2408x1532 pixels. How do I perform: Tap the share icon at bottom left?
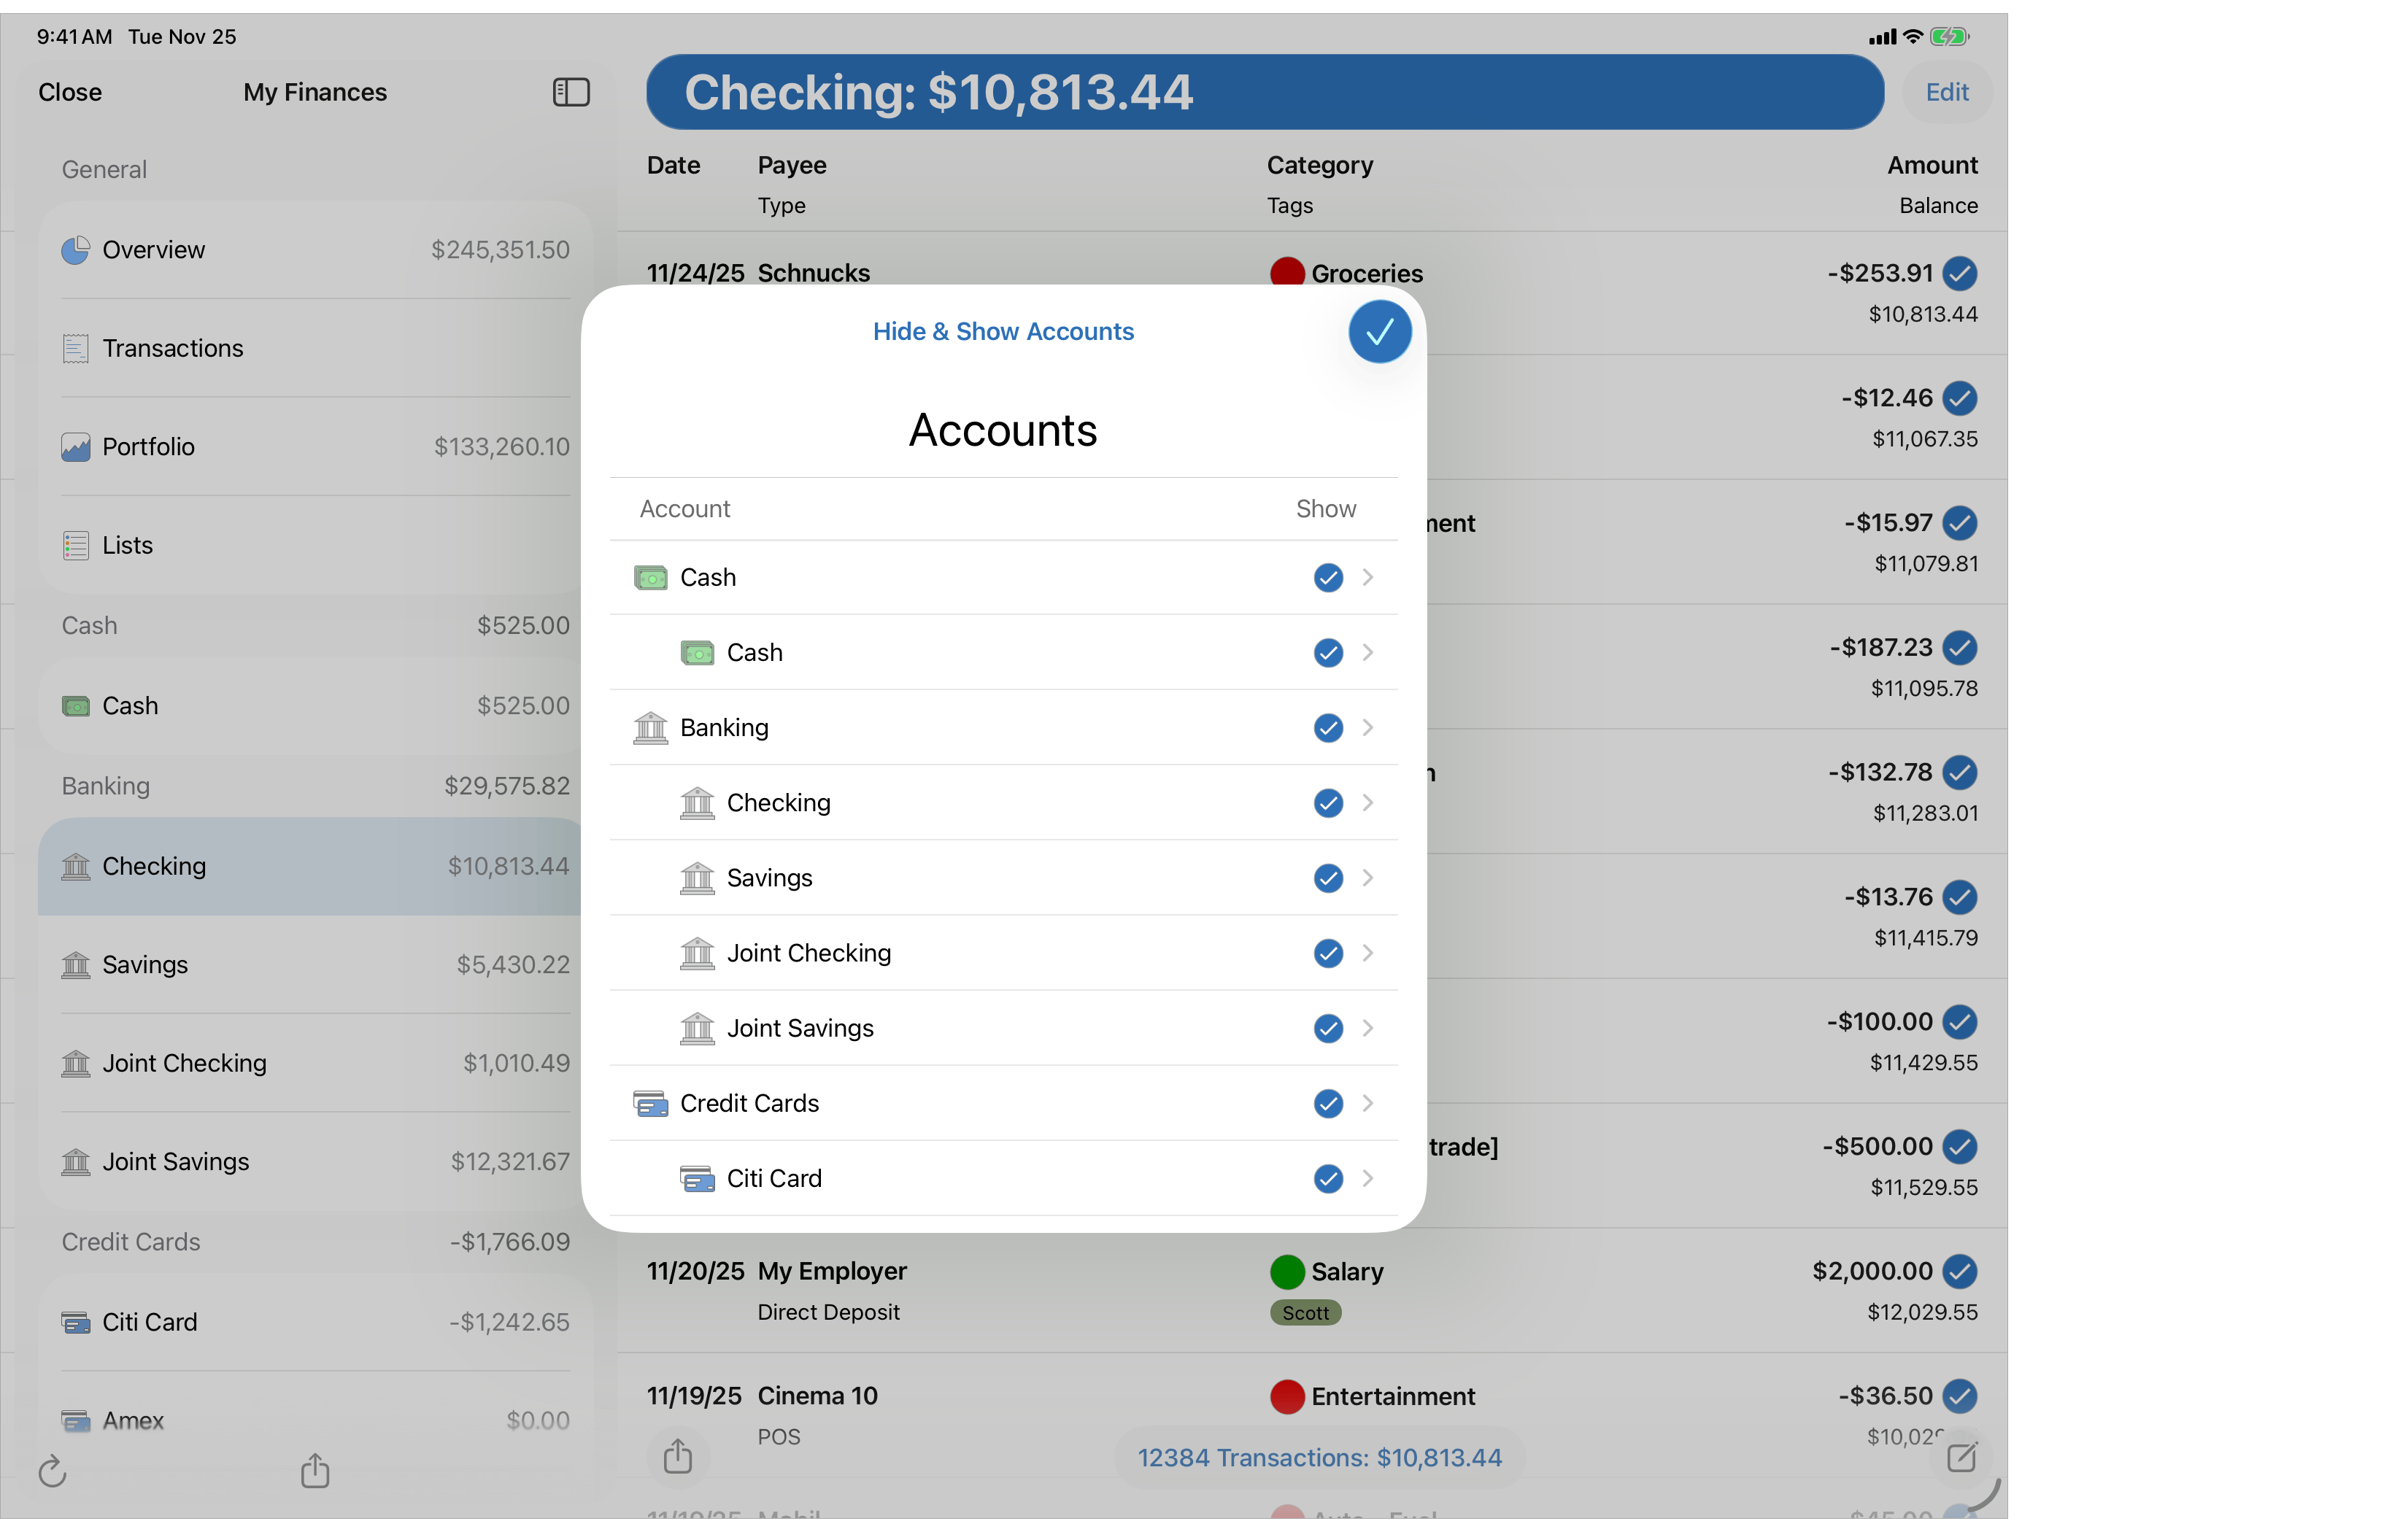coord(315,1471)
